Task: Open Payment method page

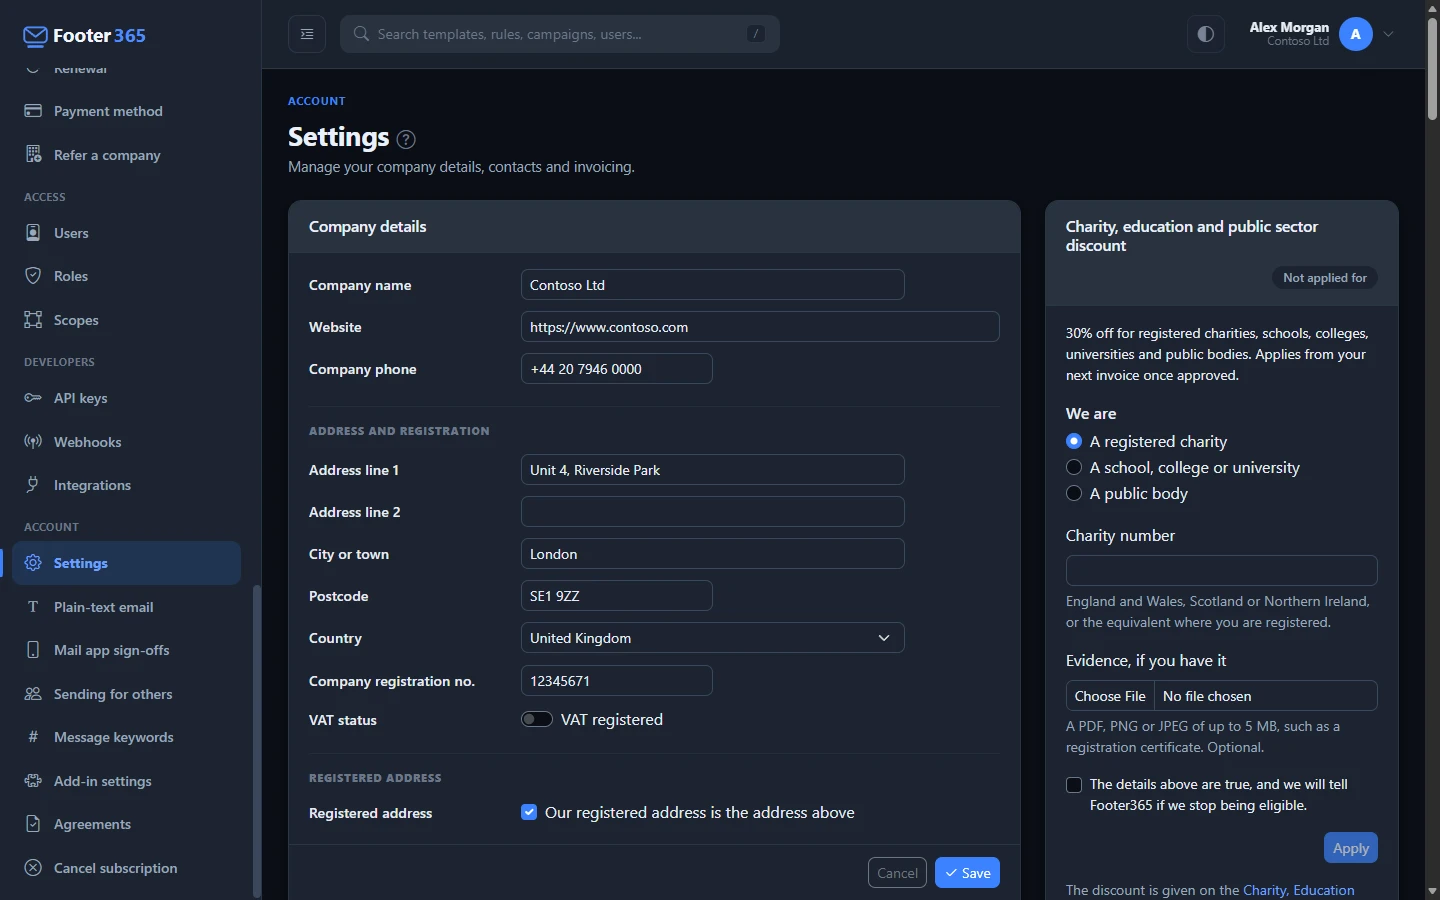Action: (126, 111)
